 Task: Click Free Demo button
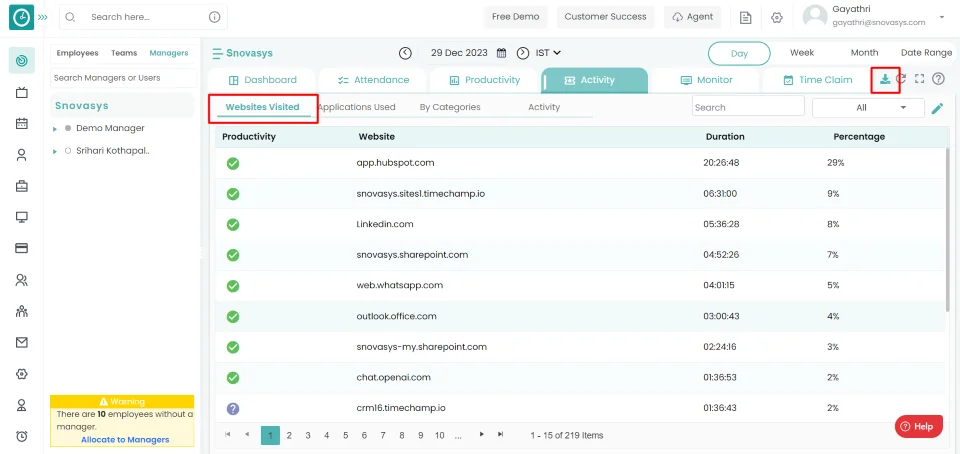[516, 17]
